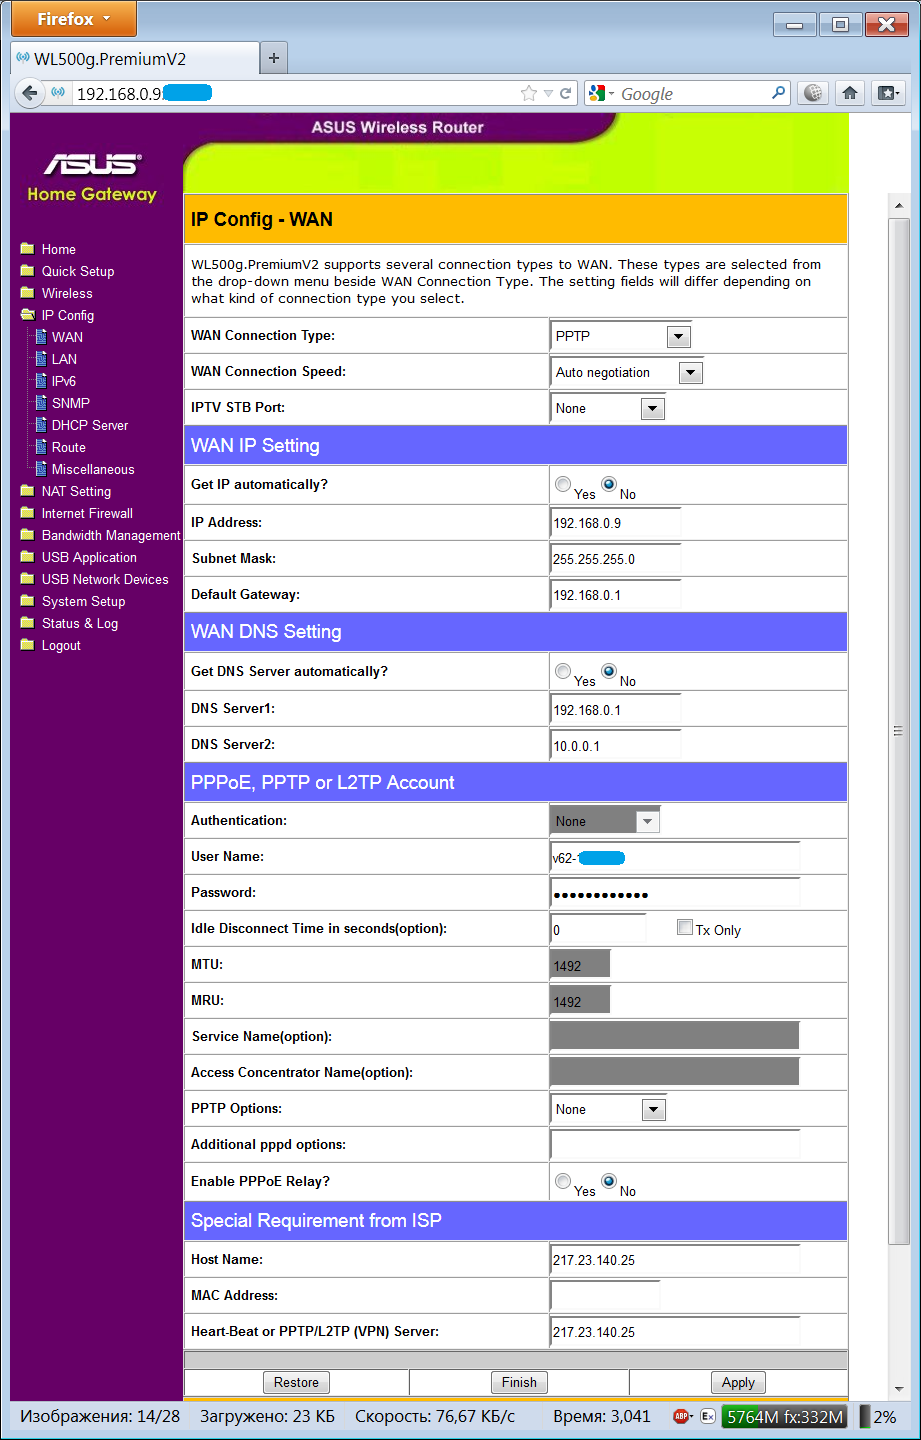Open the Firefox main menu button
921x1440 pixels.
tap(73, 19)
